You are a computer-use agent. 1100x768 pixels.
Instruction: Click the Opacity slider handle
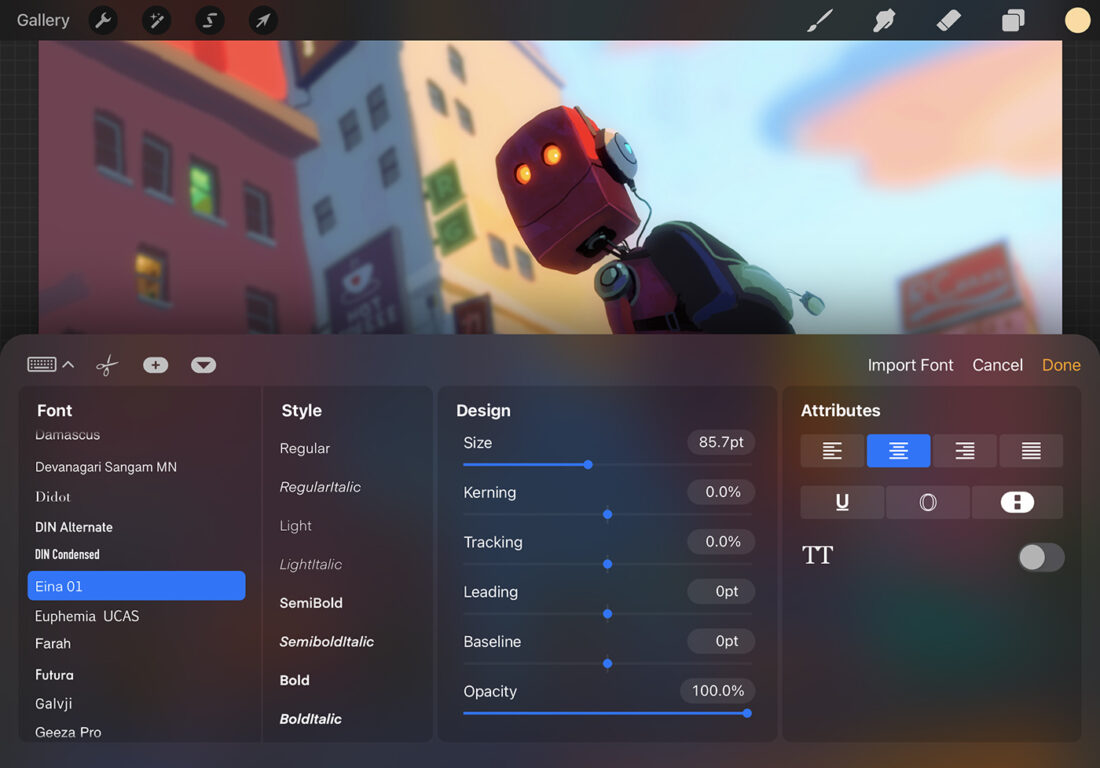(x=746, y=713)
